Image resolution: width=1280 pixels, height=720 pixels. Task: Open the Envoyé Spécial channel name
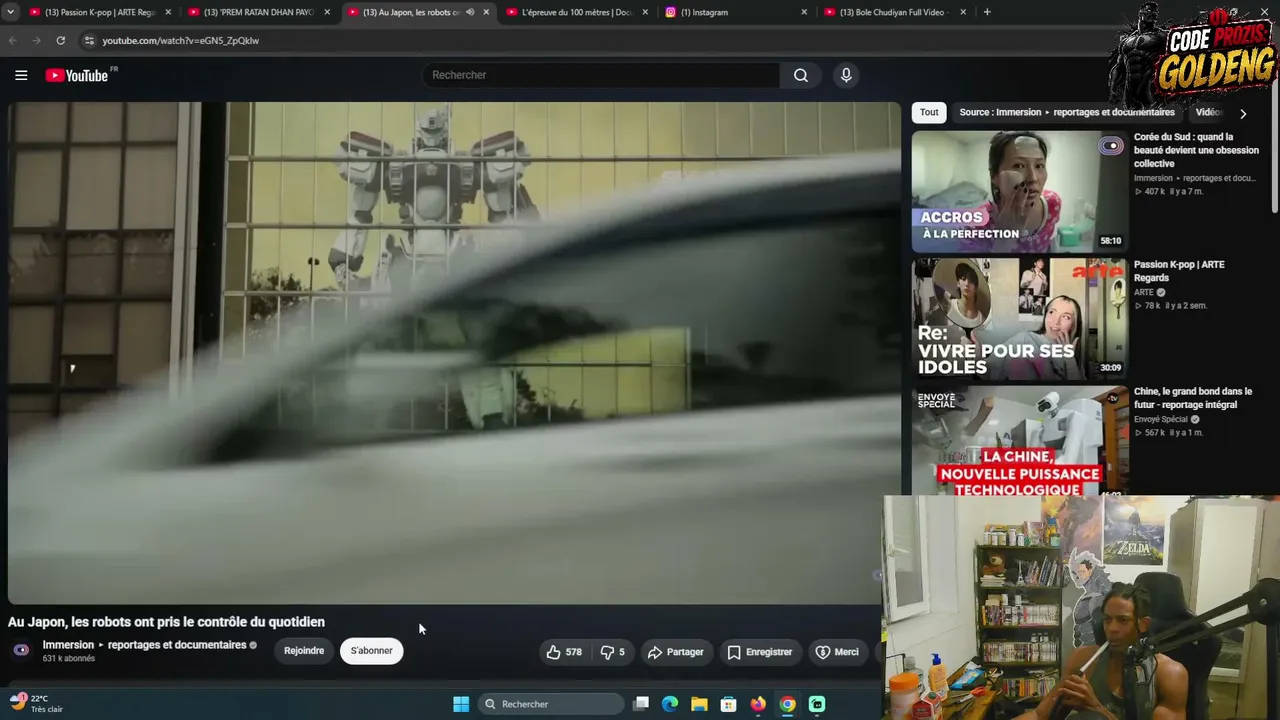1160,419
